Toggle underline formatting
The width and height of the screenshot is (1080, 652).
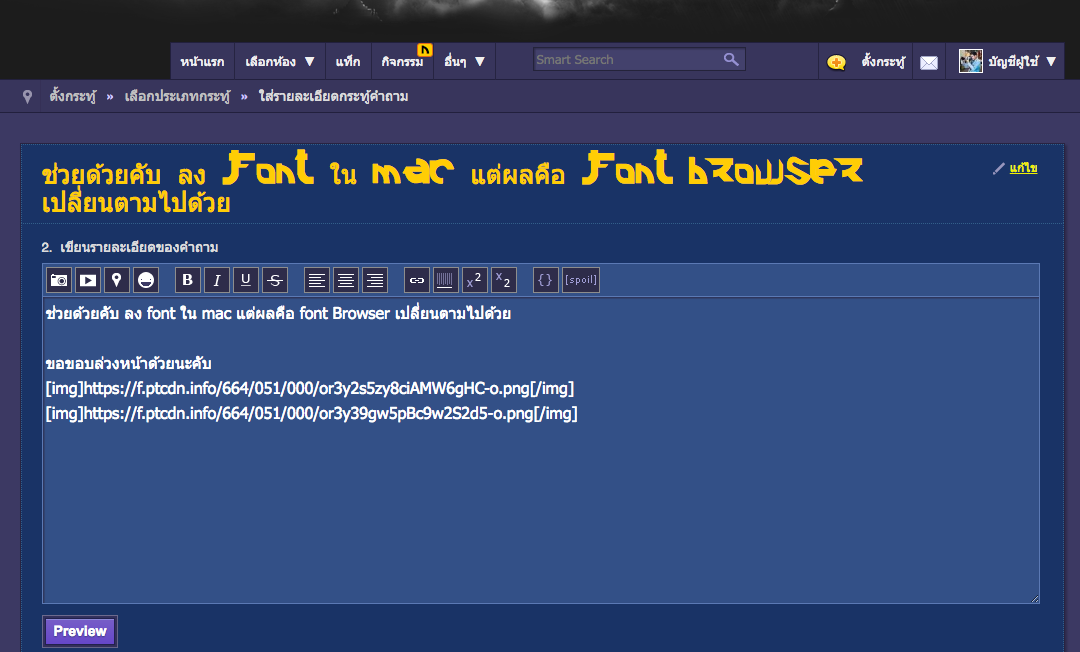pyautogui.click(x=245, y=280)
